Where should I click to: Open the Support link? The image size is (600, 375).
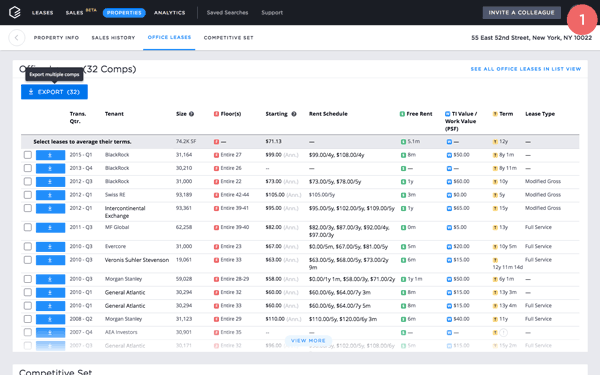(272, 13)
